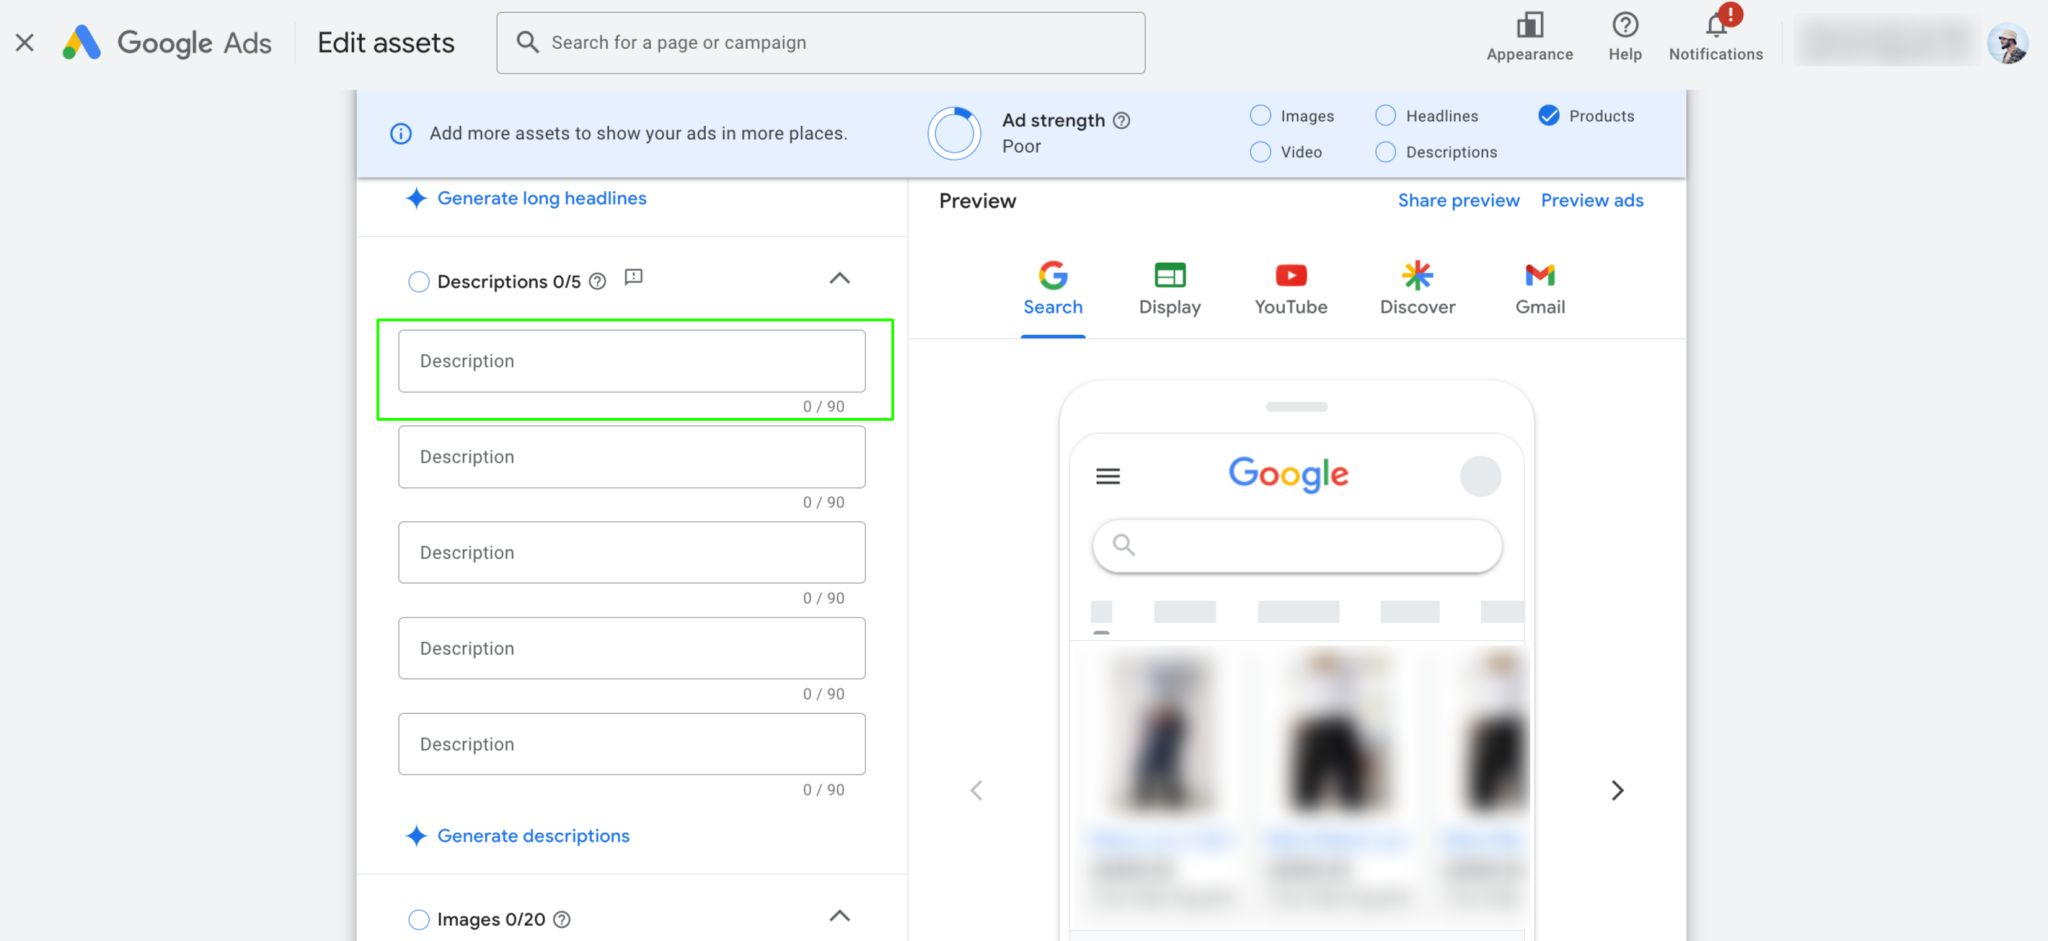Image resolution: width=2048 pixels, height=941 pixels.
Task: Click the Descriptions help question mark
Action: click(596, 281)
